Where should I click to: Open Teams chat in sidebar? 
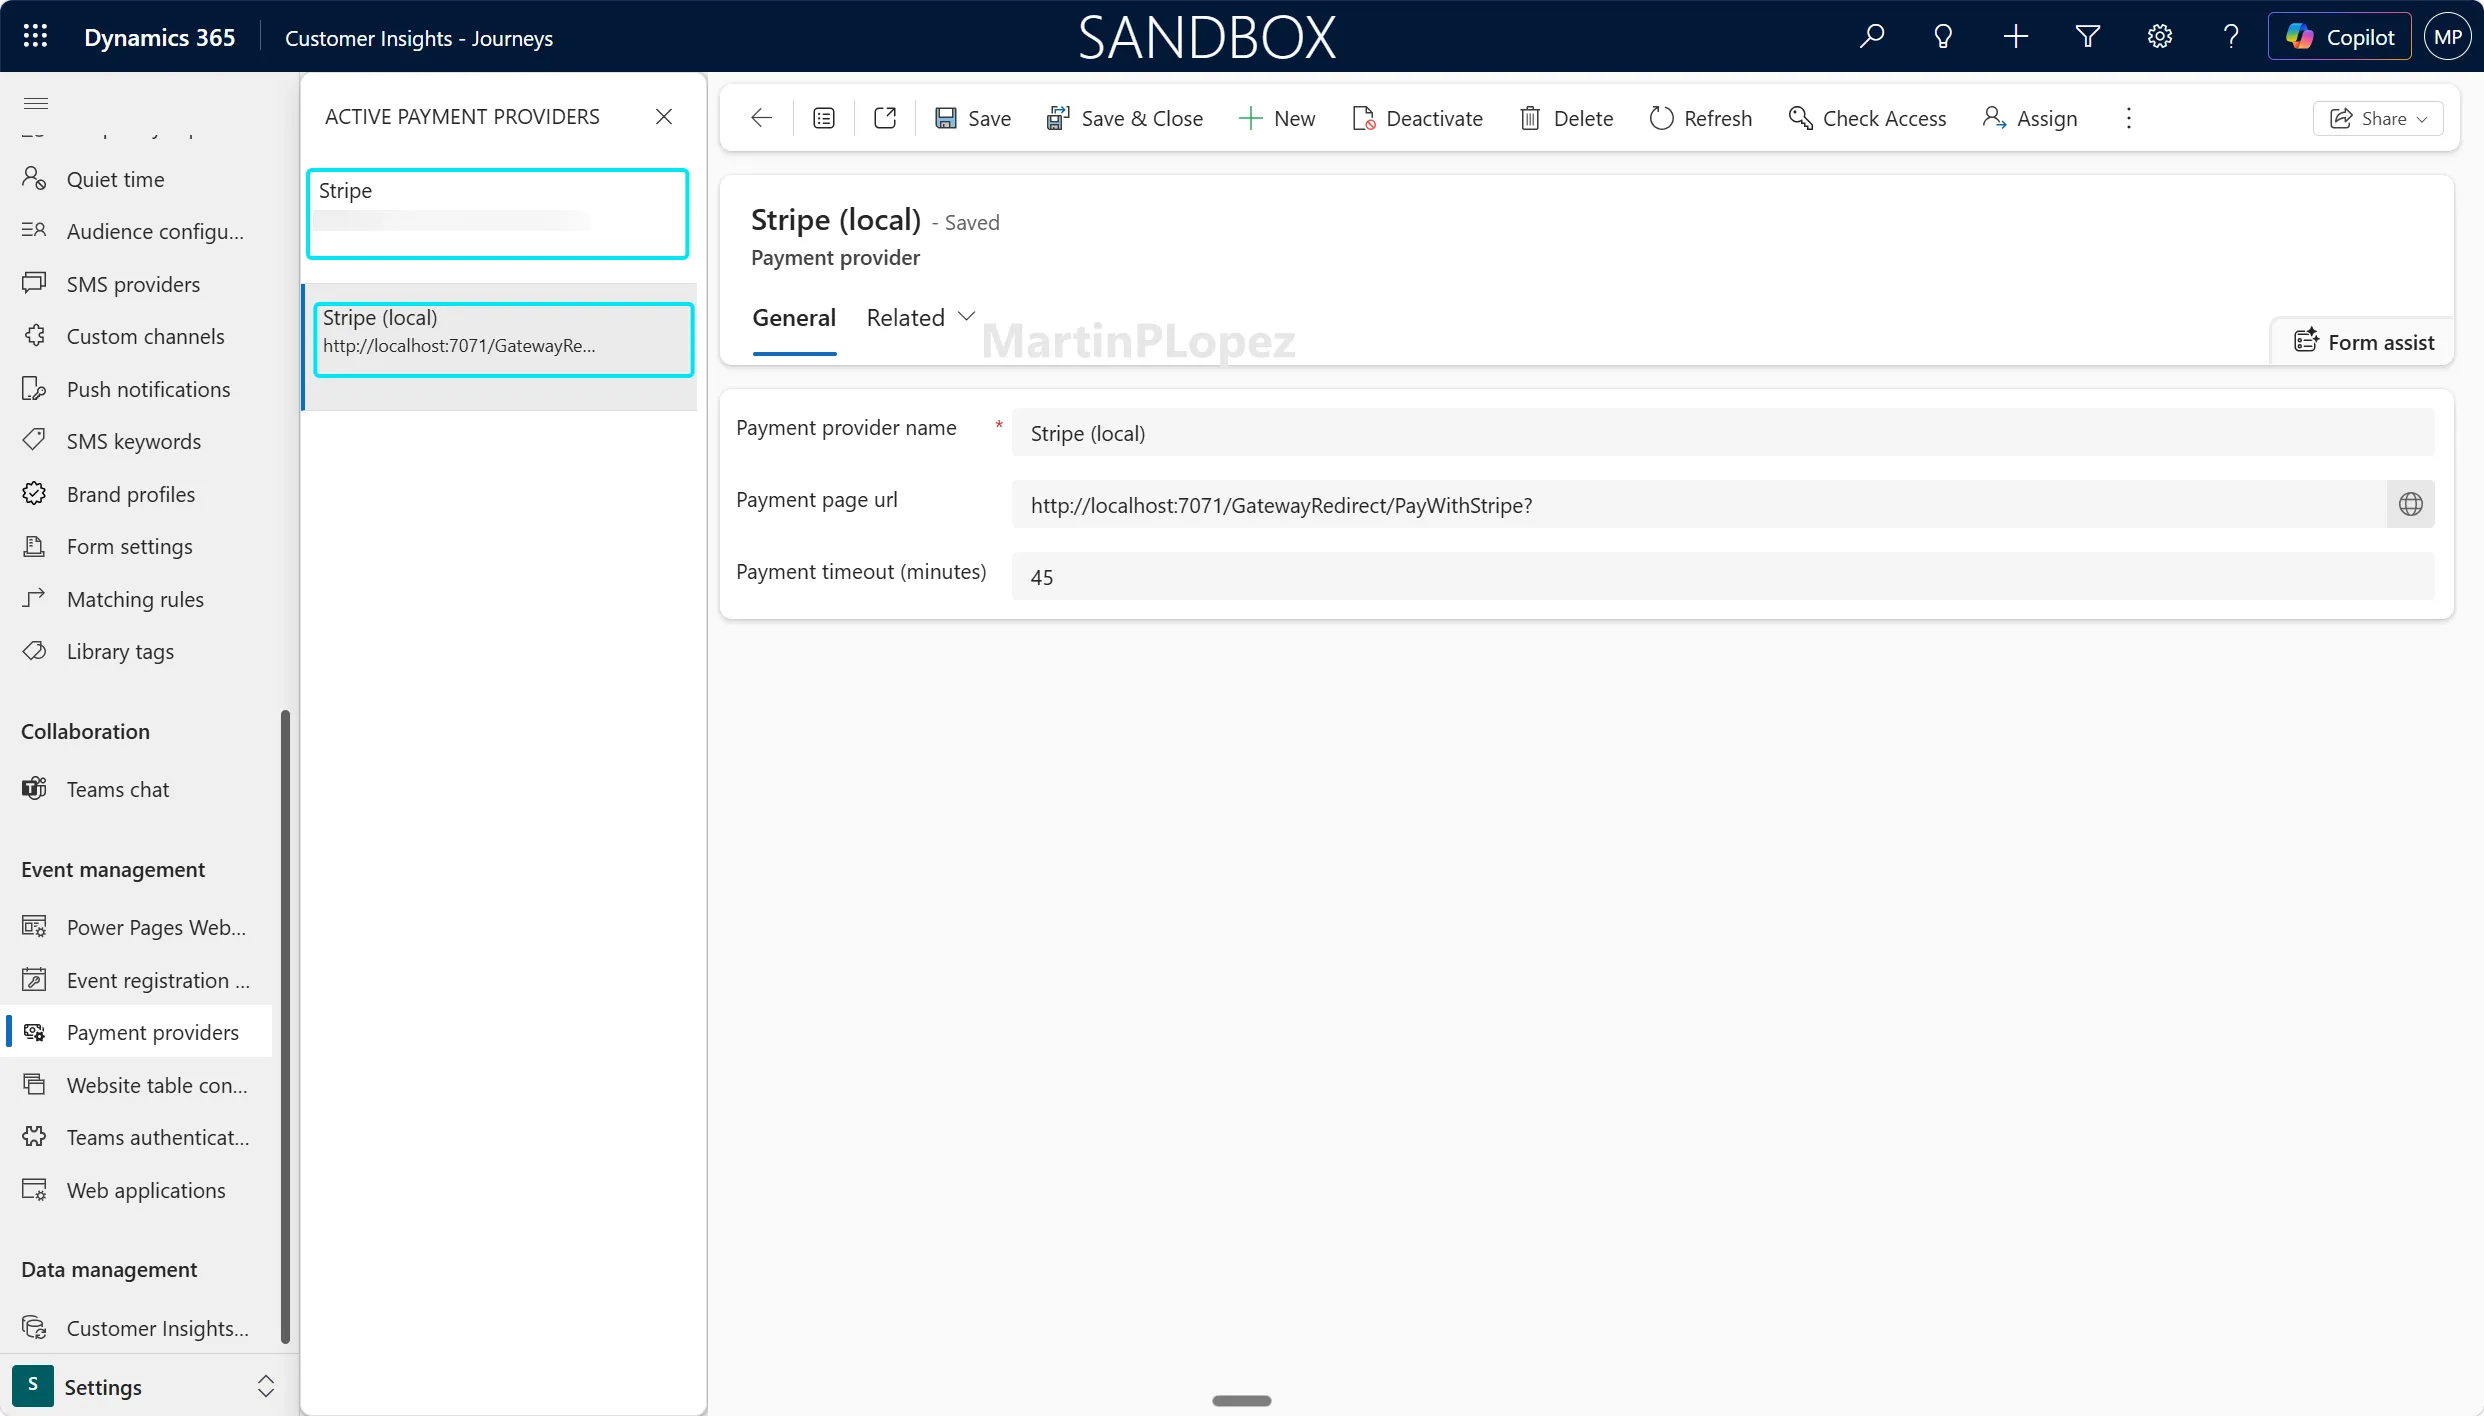coord(136,789)
